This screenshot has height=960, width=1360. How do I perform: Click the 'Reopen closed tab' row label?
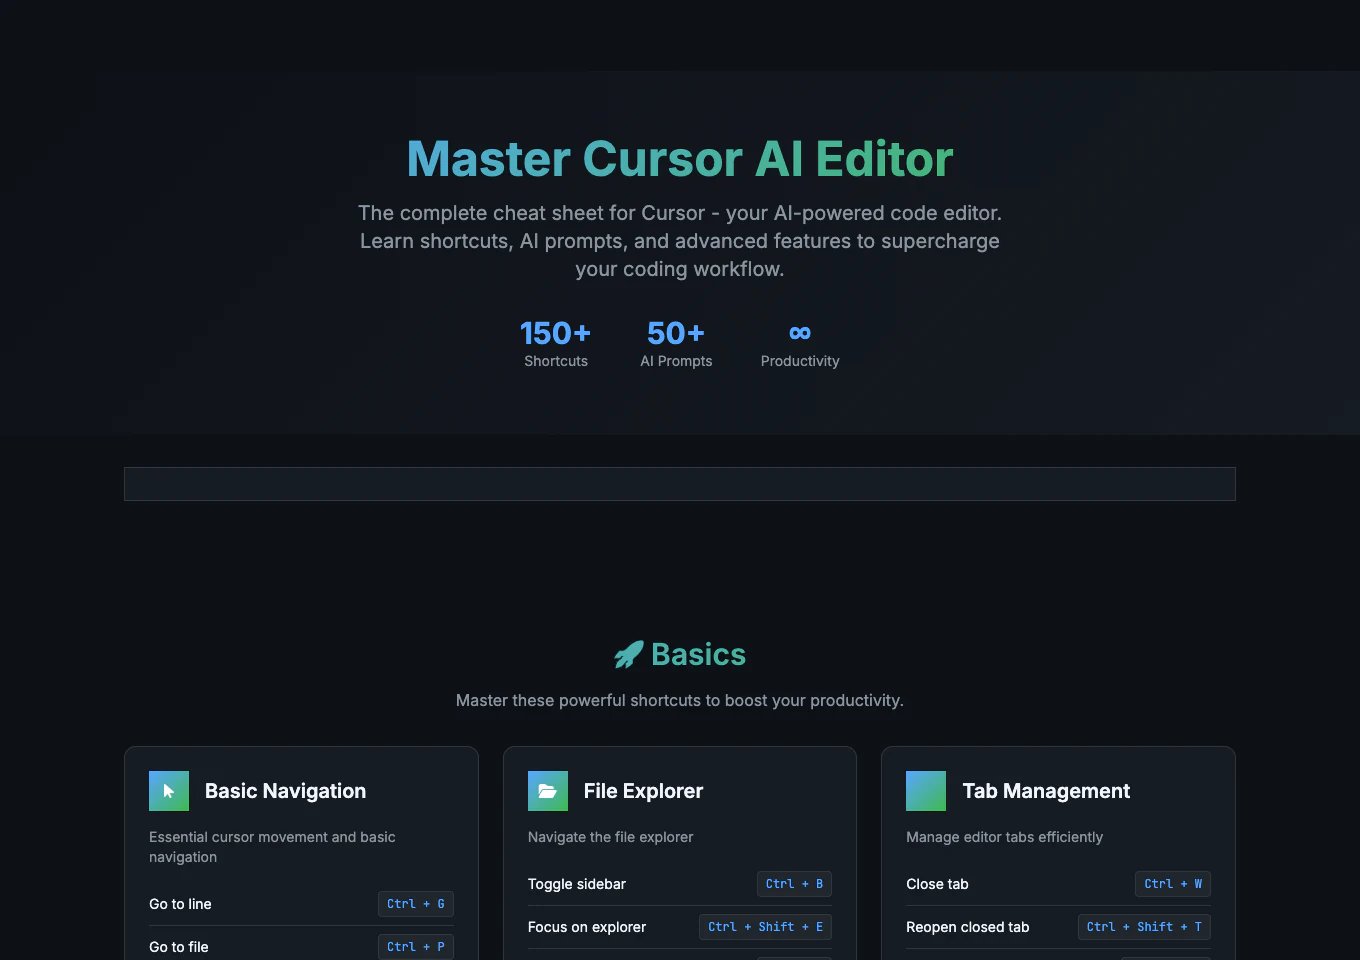(967, 927)
